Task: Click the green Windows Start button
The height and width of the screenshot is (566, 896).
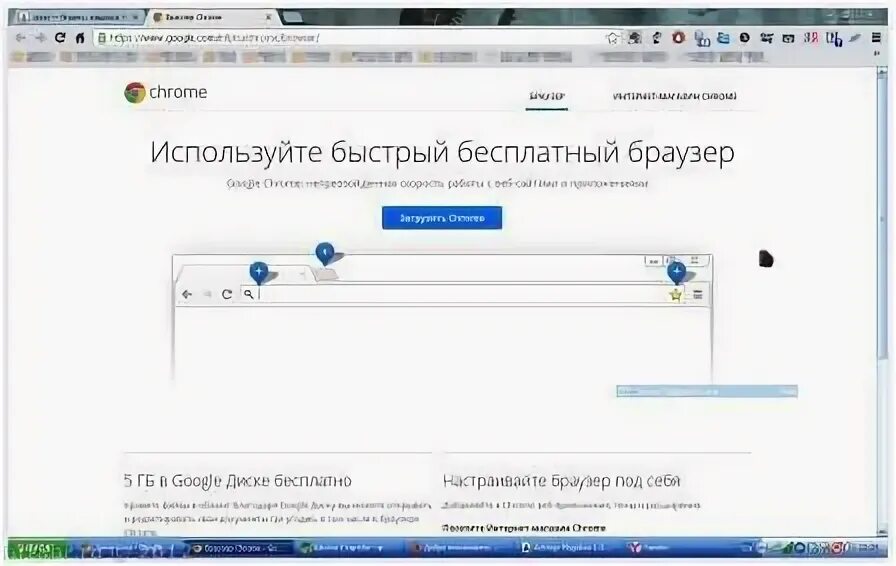Action: point(37,549)
